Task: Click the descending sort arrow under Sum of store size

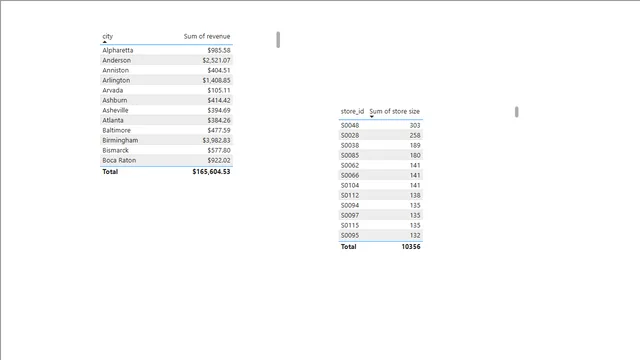Action: pos(372,117)
